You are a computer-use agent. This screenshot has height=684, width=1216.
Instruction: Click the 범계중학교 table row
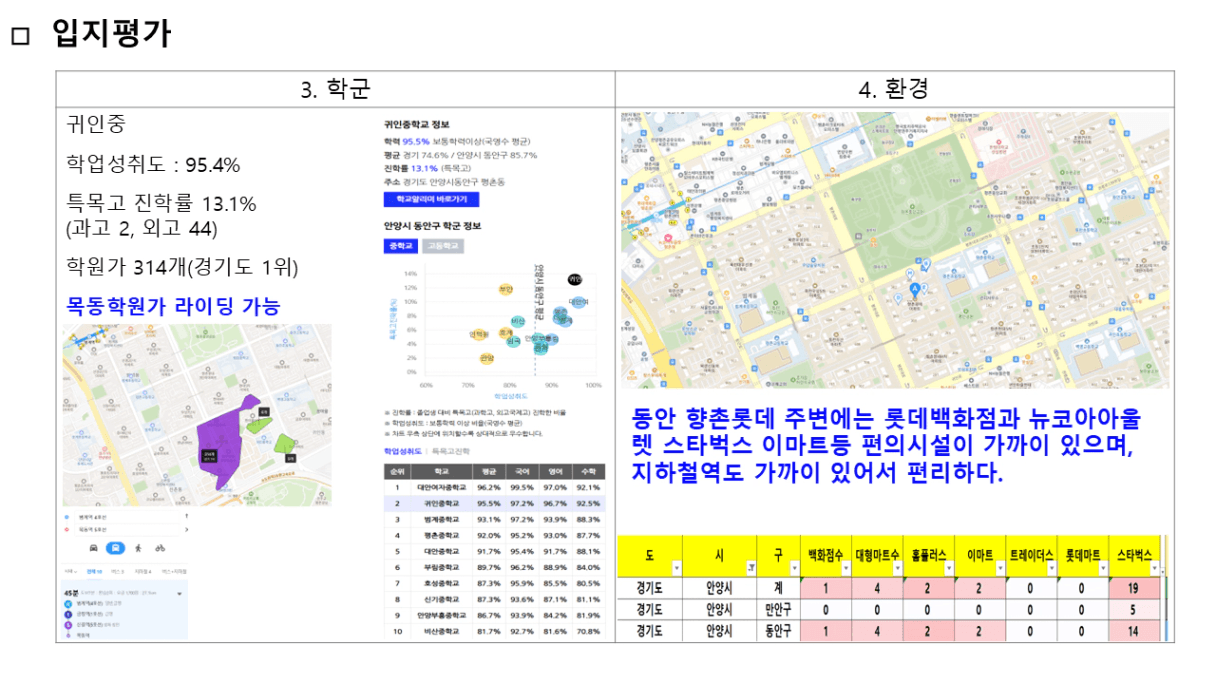pyautogui.click(x=494, y=519)
